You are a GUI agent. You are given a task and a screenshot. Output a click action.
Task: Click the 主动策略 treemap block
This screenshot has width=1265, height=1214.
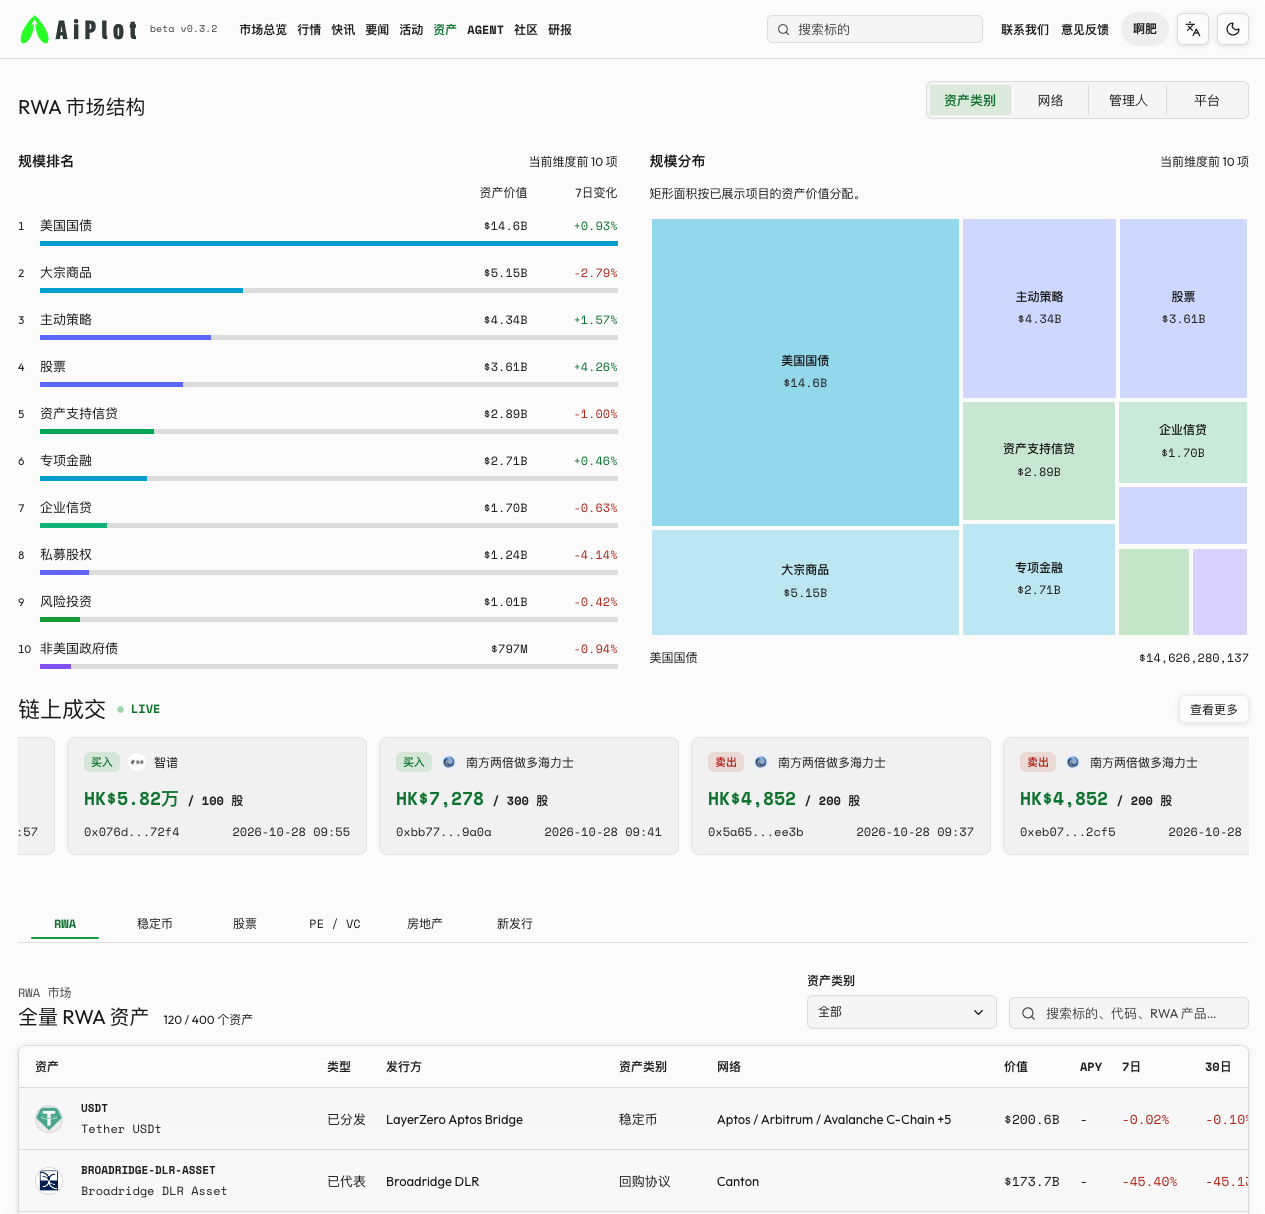pos(1039,308)
